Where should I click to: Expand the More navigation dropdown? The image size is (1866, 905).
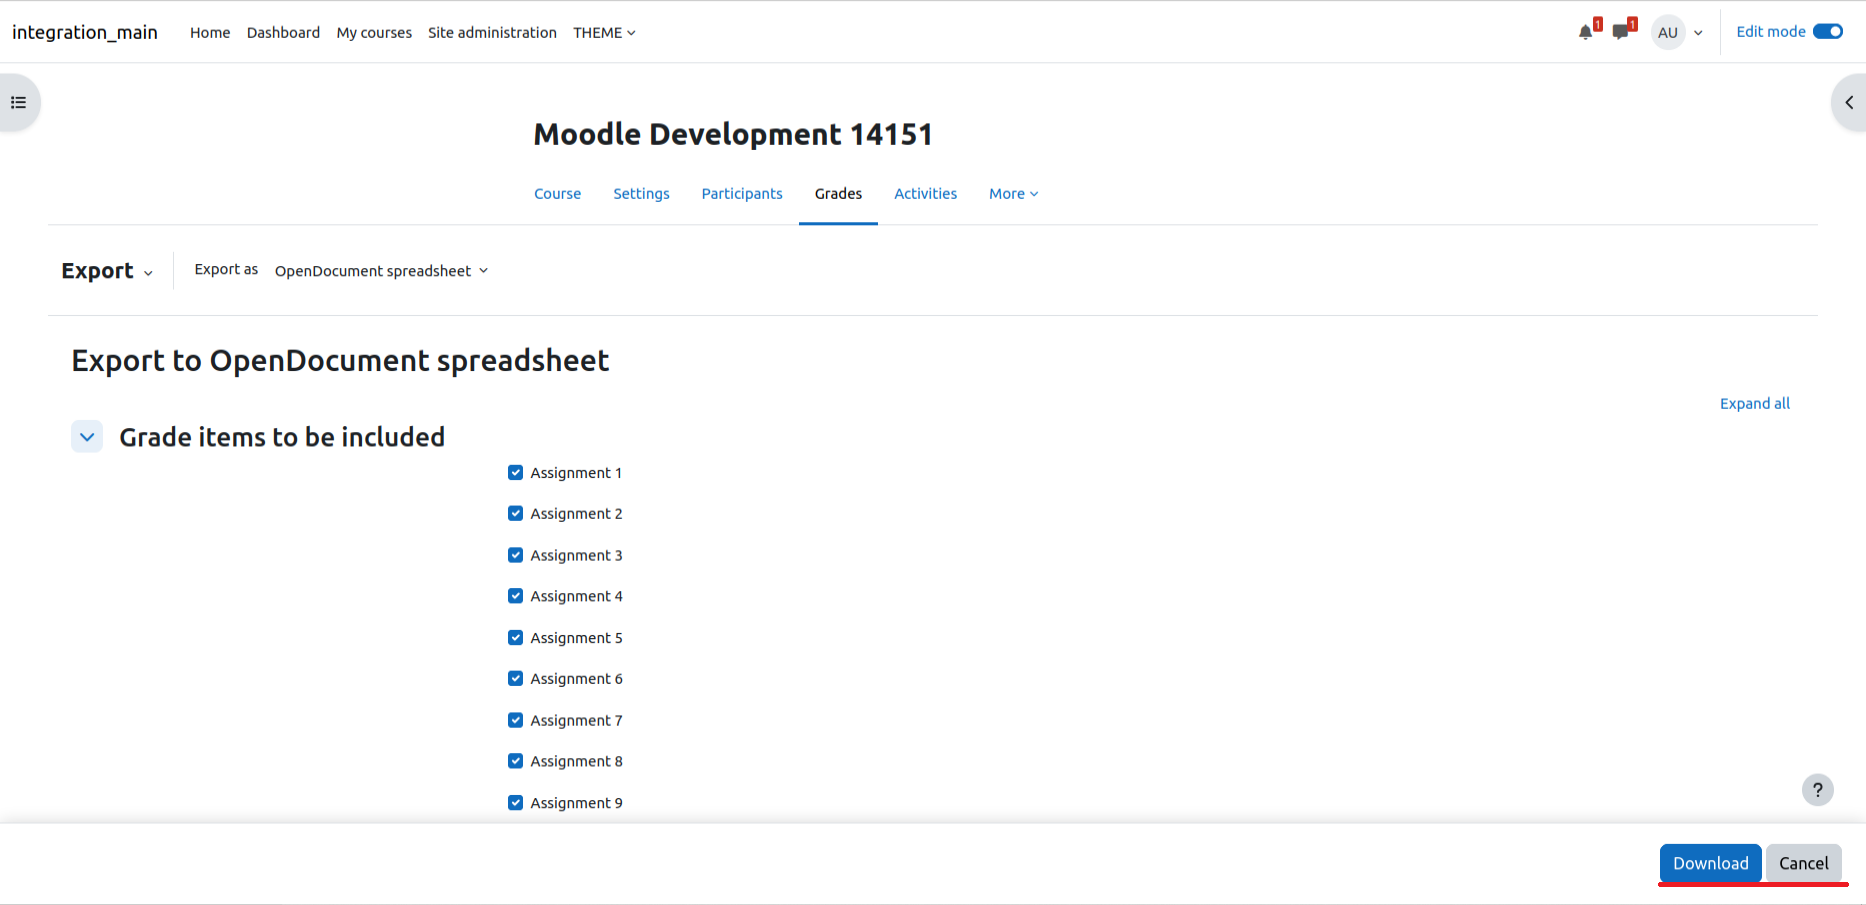[x=1014, y=194]
